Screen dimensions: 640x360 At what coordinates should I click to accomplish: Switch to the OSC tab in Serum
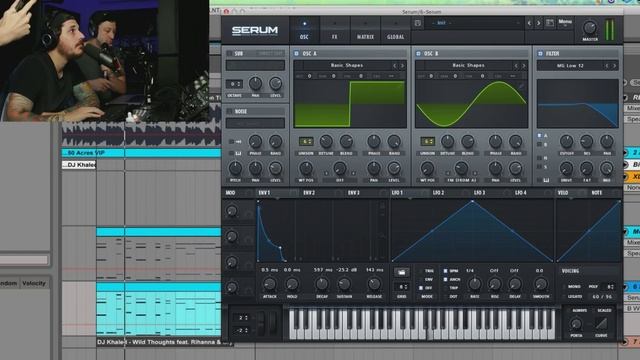304,30
